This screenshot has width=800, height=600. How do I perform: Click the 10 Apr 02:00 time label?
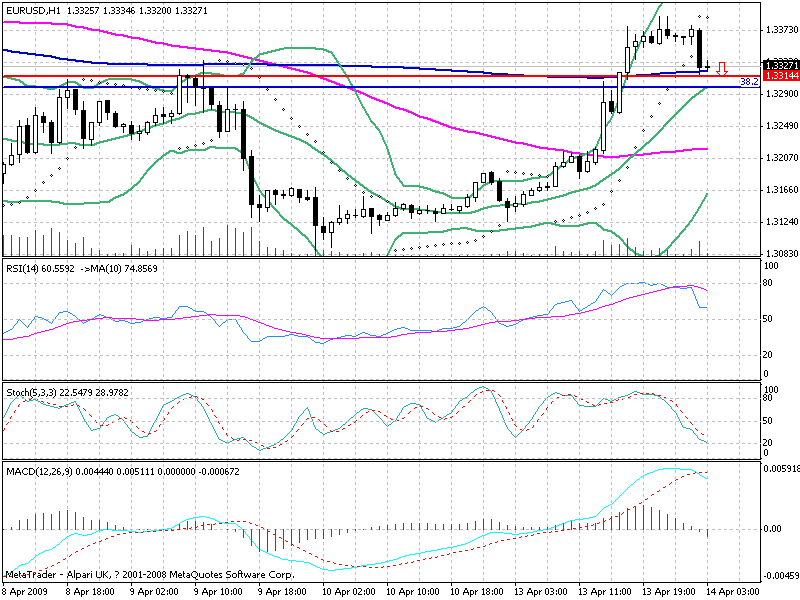349,591
